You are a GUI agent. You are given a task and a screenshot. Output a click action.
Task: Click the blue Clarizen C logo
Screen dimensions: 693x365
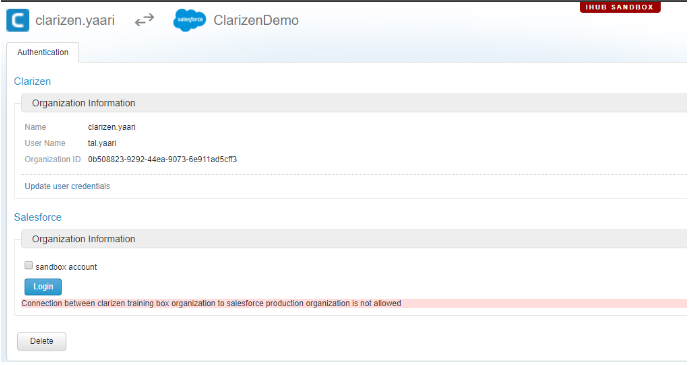tap(18, 20)
